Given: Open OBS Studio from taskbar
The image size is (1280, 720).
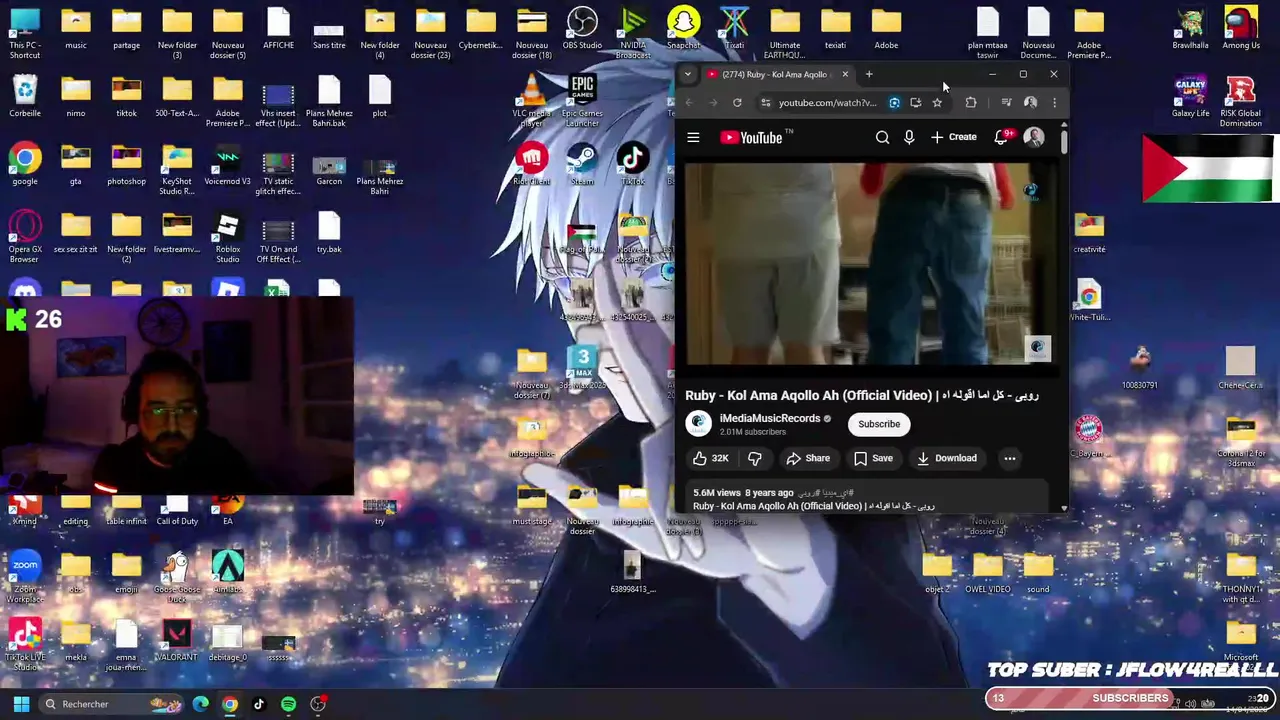Looking at the screenshot, I should [x=318, y=704].
